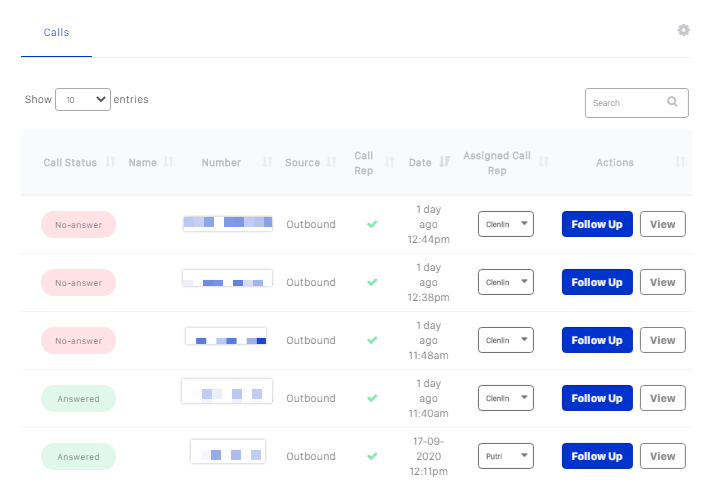
Task: Click Call Rep checkmark in 12:38pm row
Action: point(372,282)
